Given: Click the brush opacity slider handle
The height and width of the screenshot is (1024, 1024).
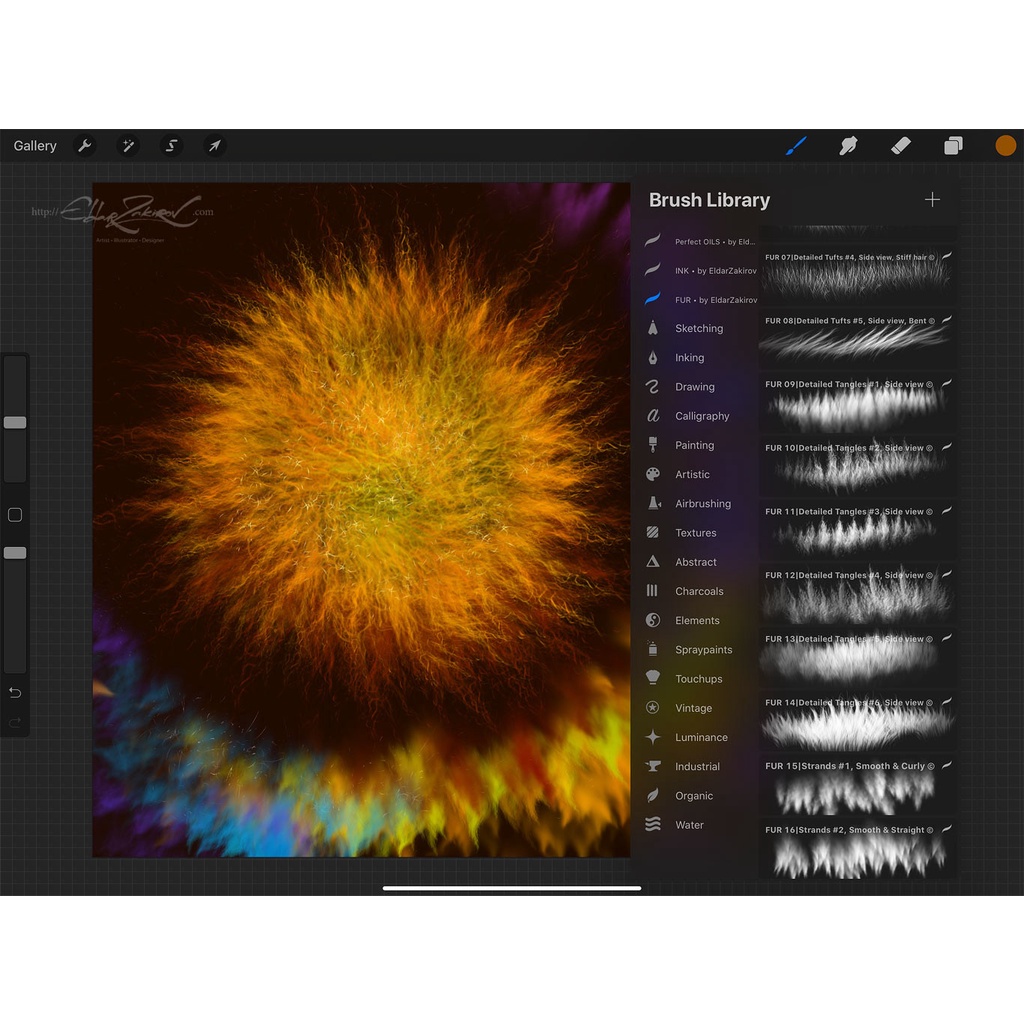Looking at the screenshot, I should pos(15,553).
